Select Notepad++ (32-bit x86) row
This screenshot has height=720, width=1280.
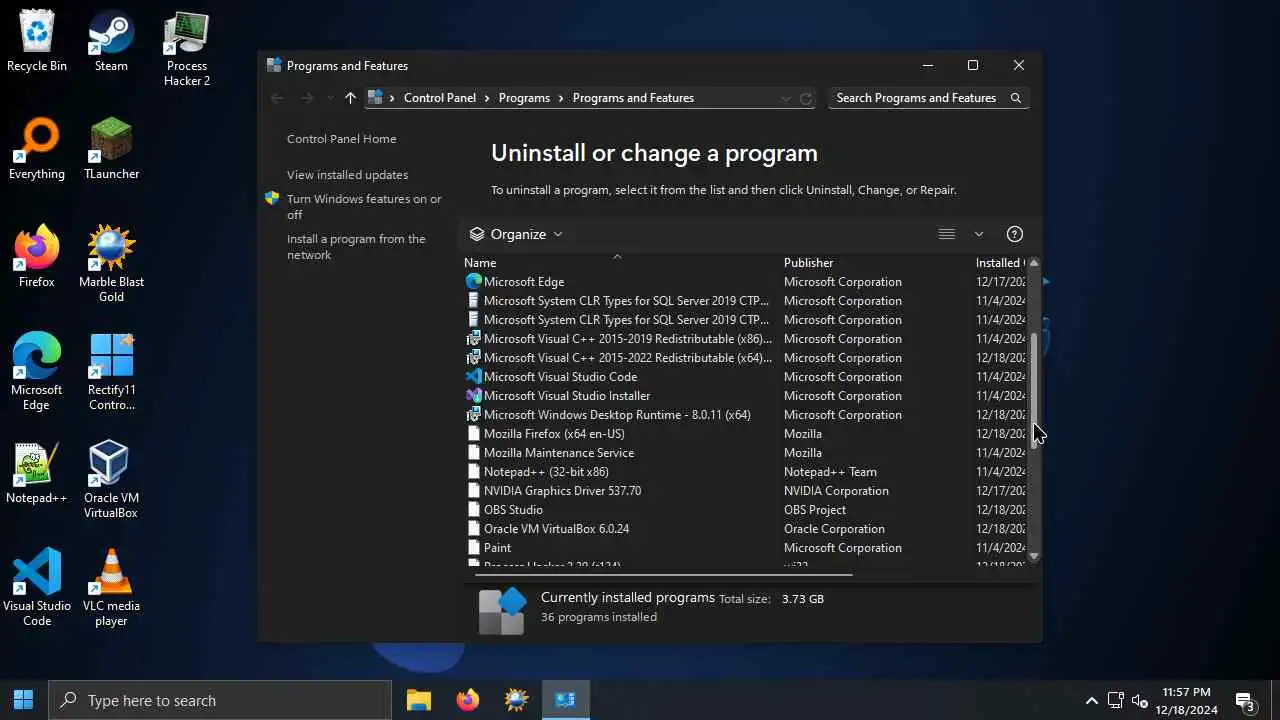click(x=744, y=472)
